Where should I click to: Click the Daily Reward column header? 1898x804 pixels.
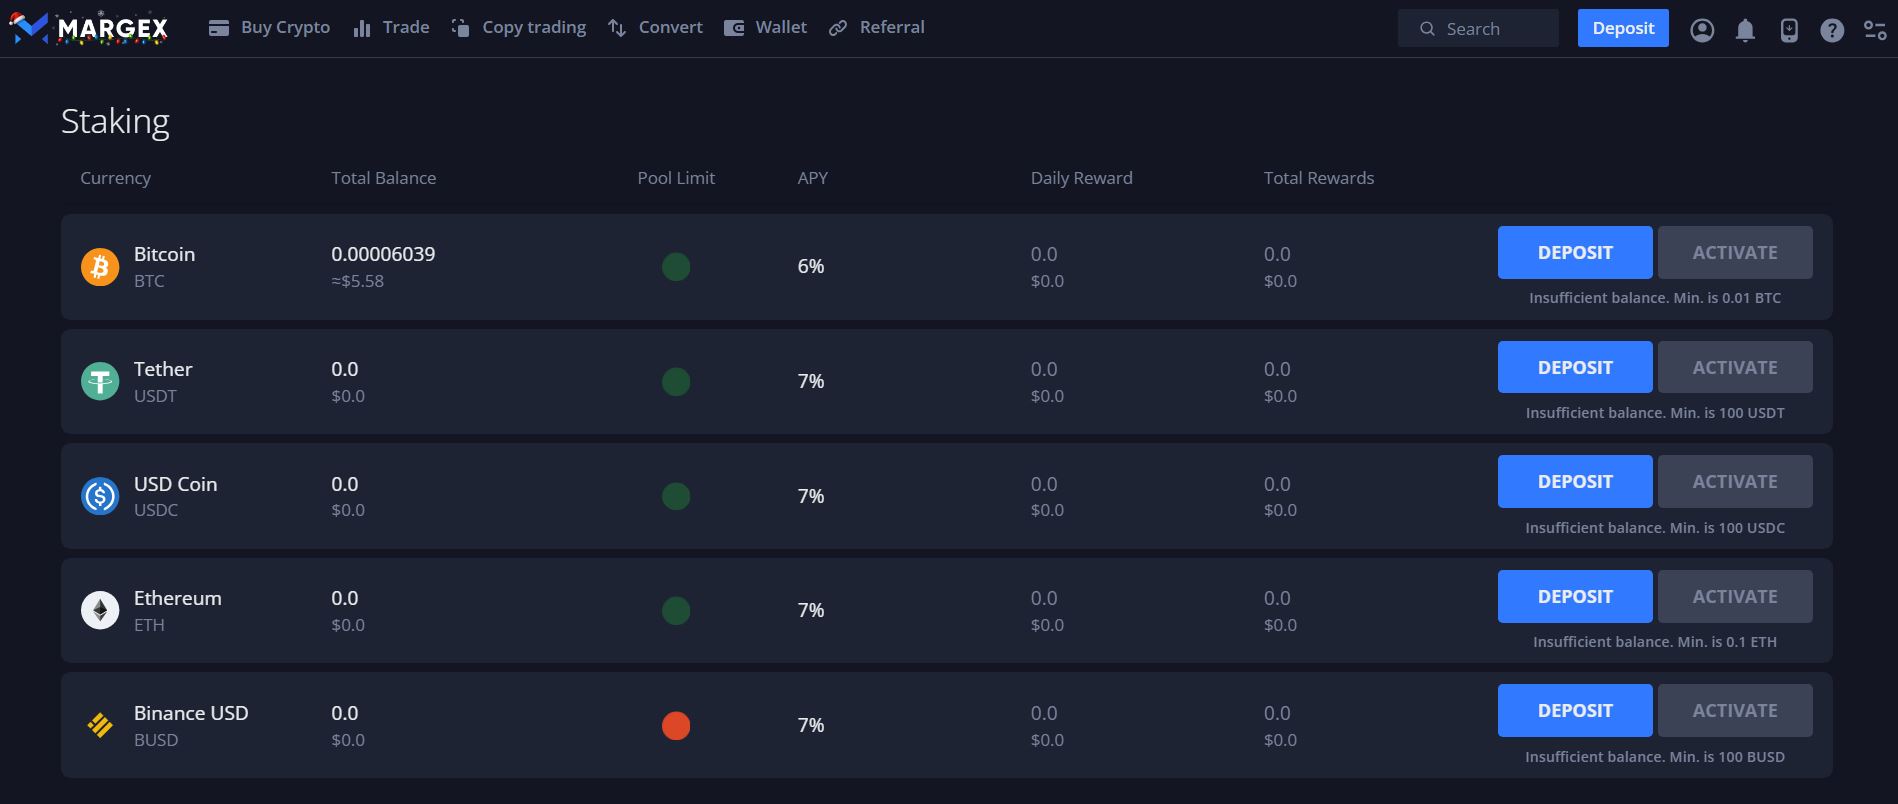point(1081,178)
